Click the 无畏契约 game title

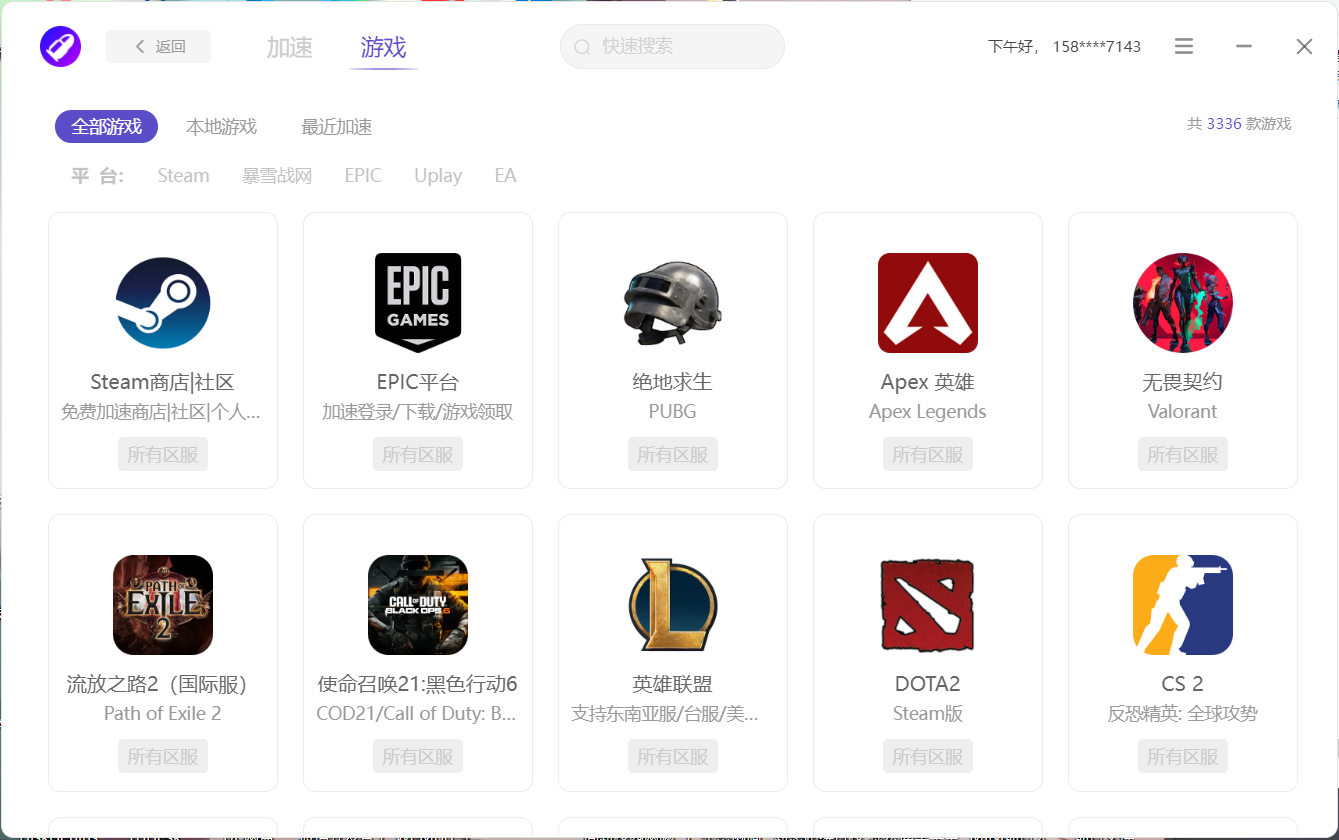(x=1183, y=382)
